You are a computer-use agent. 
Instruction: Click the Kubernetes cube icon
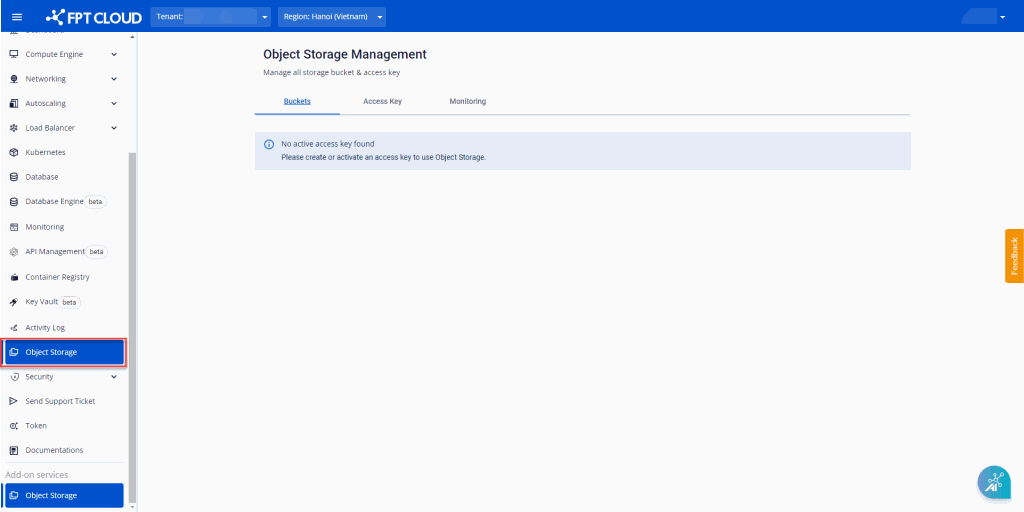click(14, 152)
